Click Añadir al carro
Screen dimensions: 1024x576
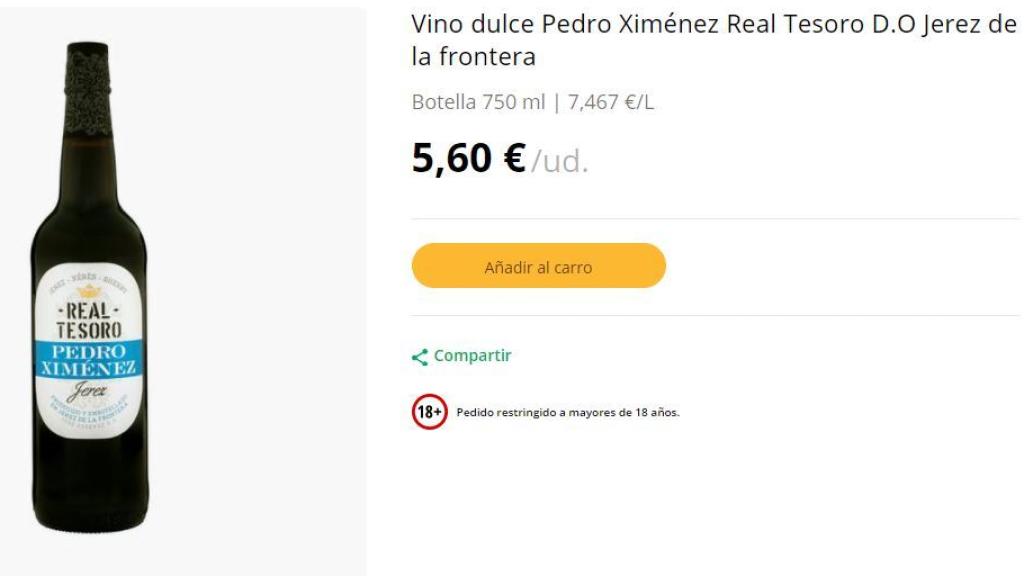[x=538, y=267]
